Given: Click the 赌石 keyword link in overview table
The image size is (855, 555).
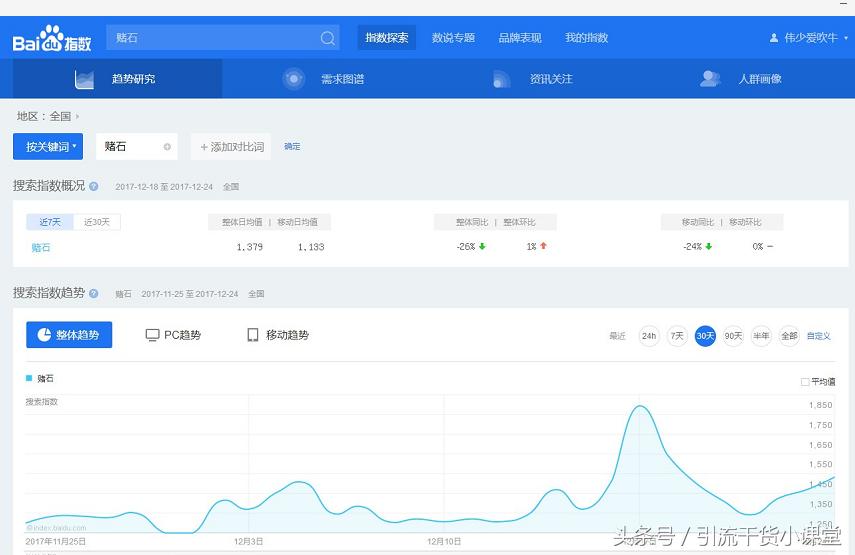Looking at the screenshot, I should 41,247.
